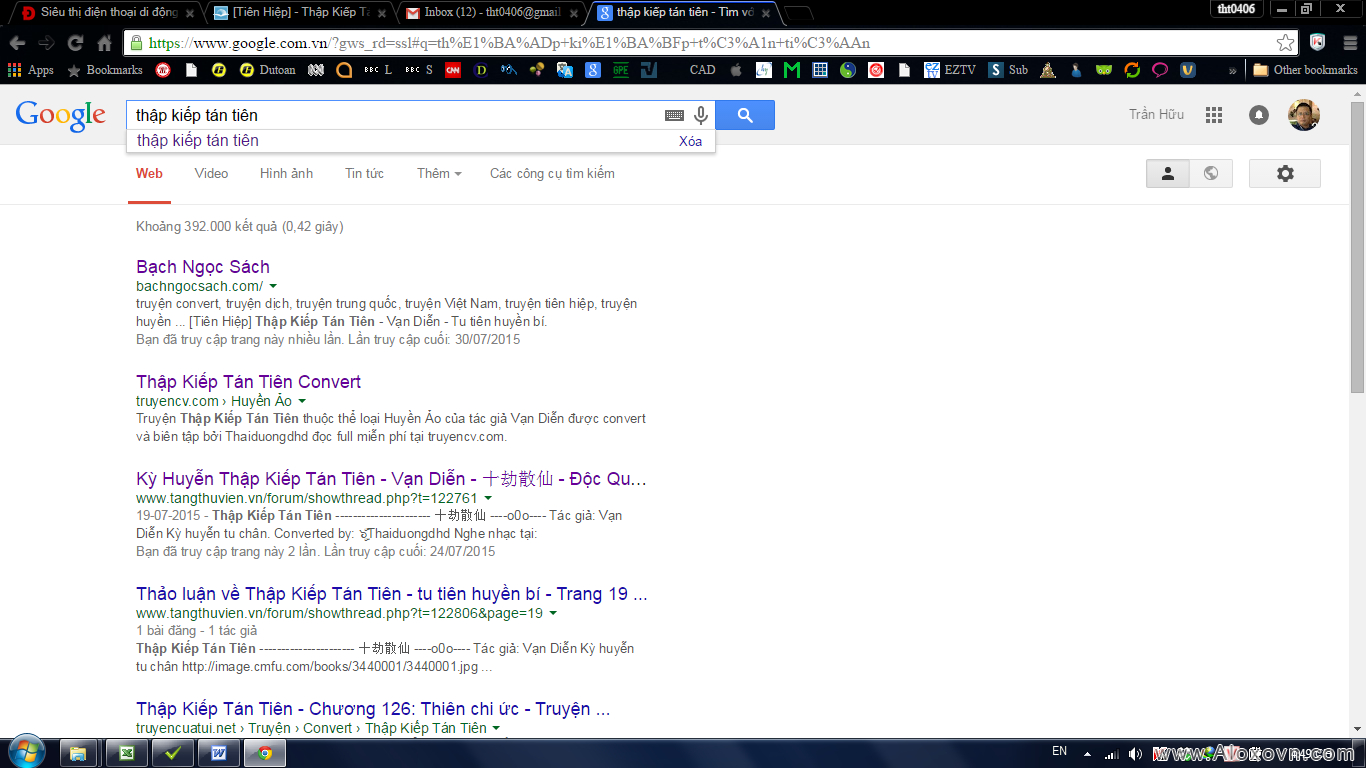Expand the dropdown arrow beside bachngocsach.com
This screenshot has height=768, width=1366.
pyautogui.click(x=273, y=285)
